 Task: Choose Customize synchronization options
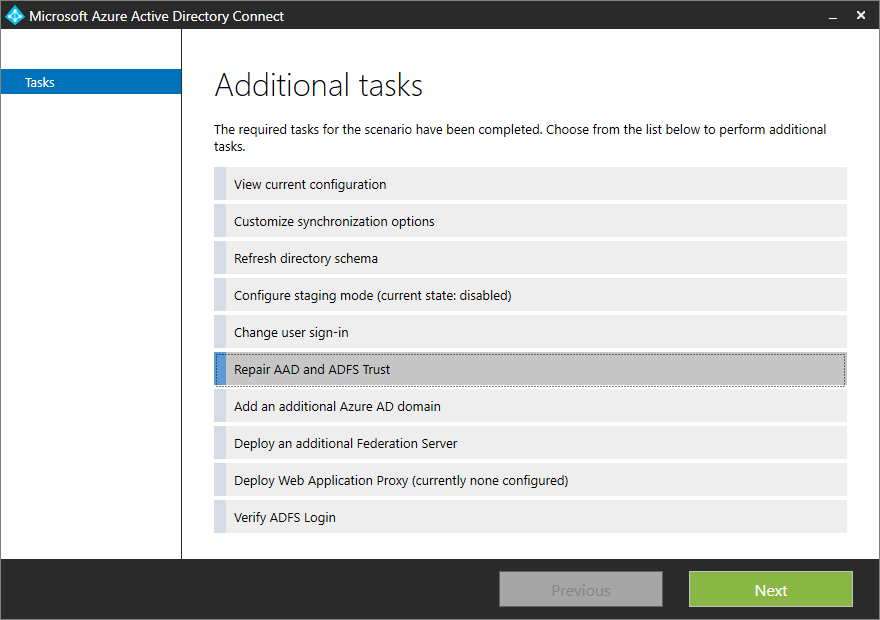(x=530, y=221)
